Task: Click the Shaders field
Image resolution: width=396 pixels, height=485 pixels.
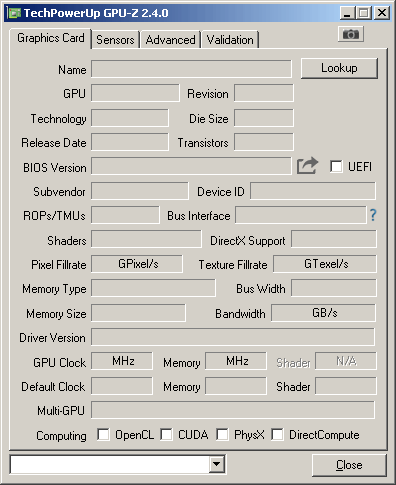Action: (146, 239)
